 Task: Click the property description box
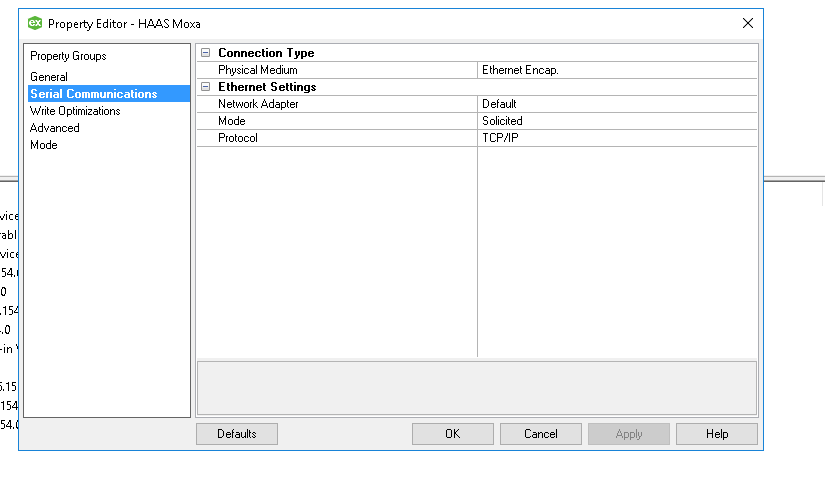[477, 388]
